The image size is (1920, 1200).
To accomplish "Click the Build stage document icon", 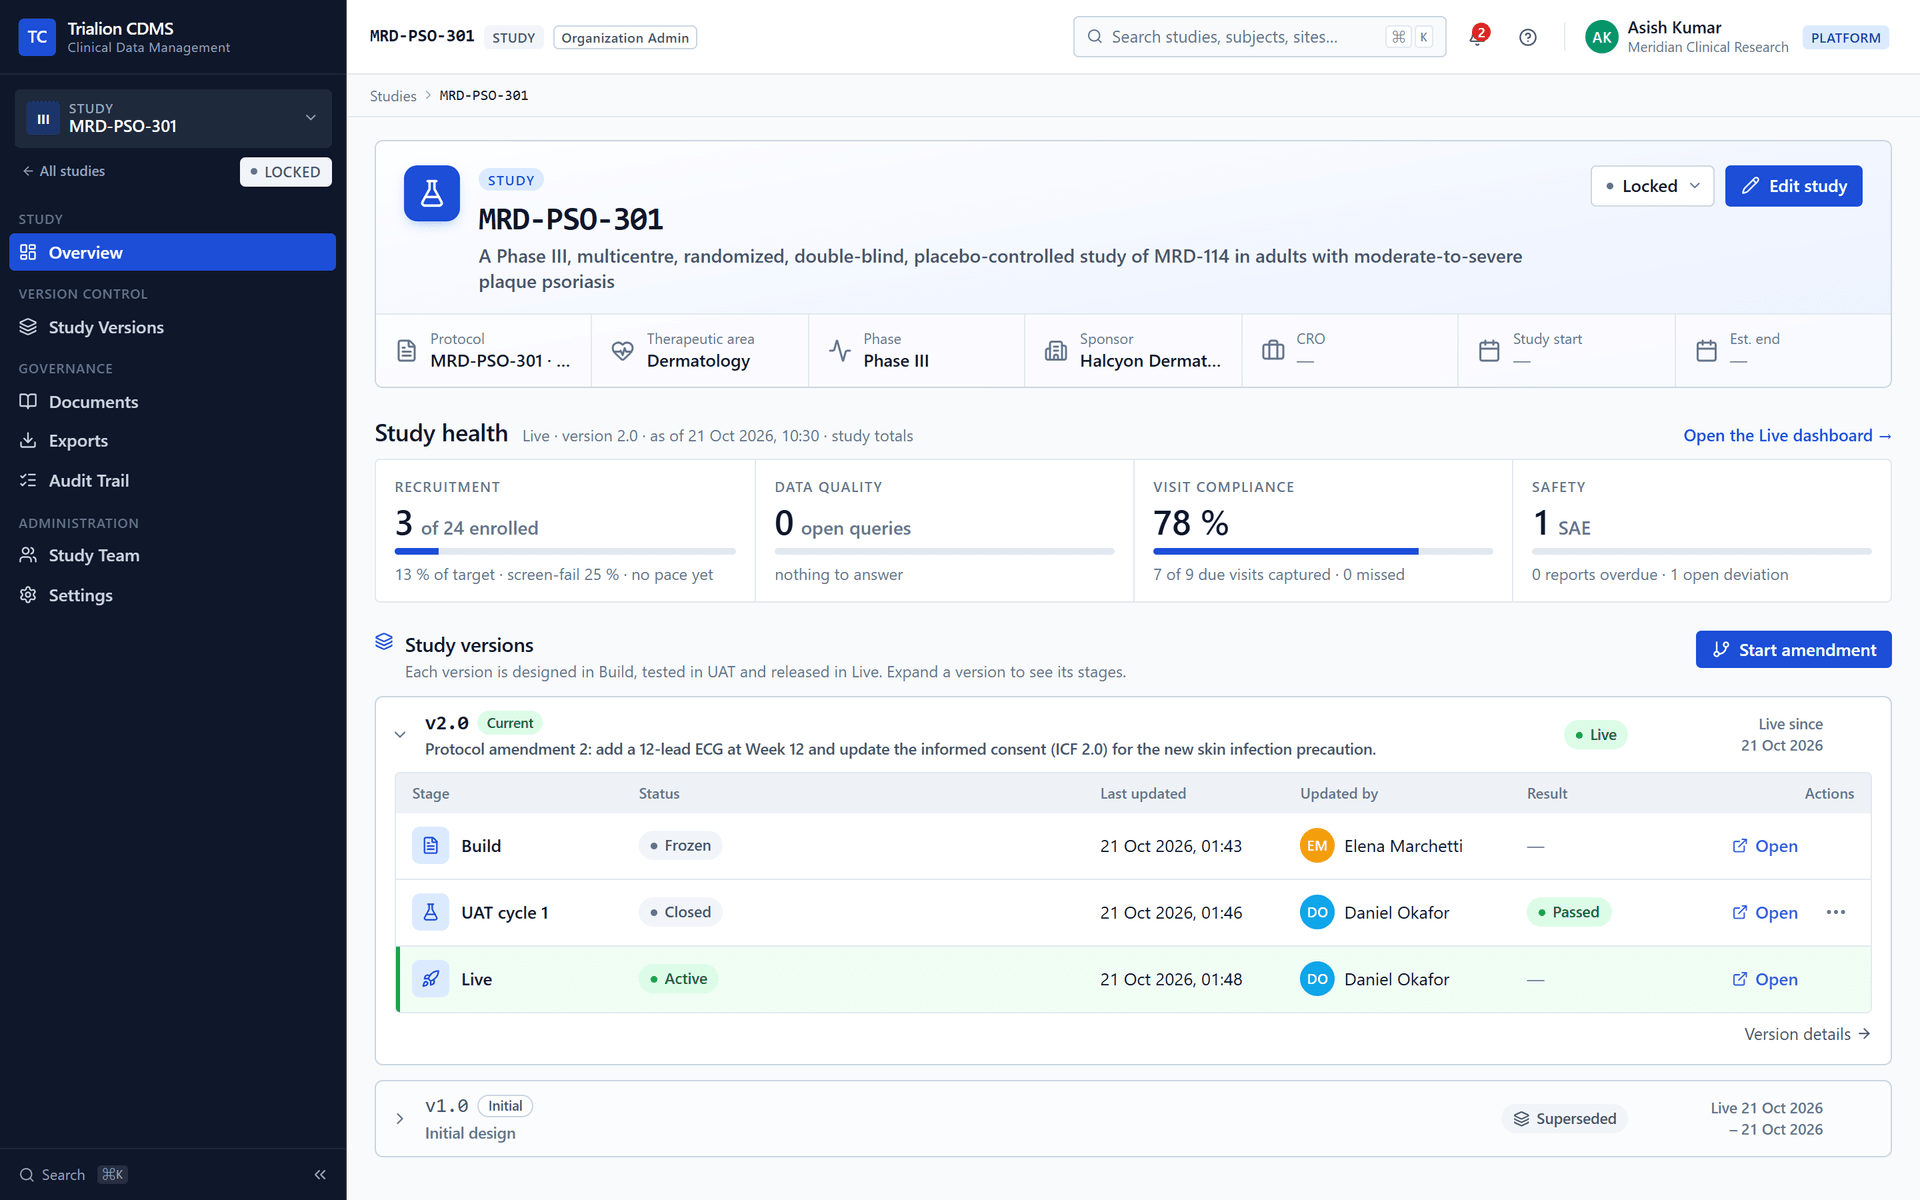I will [x=430, y=846].
